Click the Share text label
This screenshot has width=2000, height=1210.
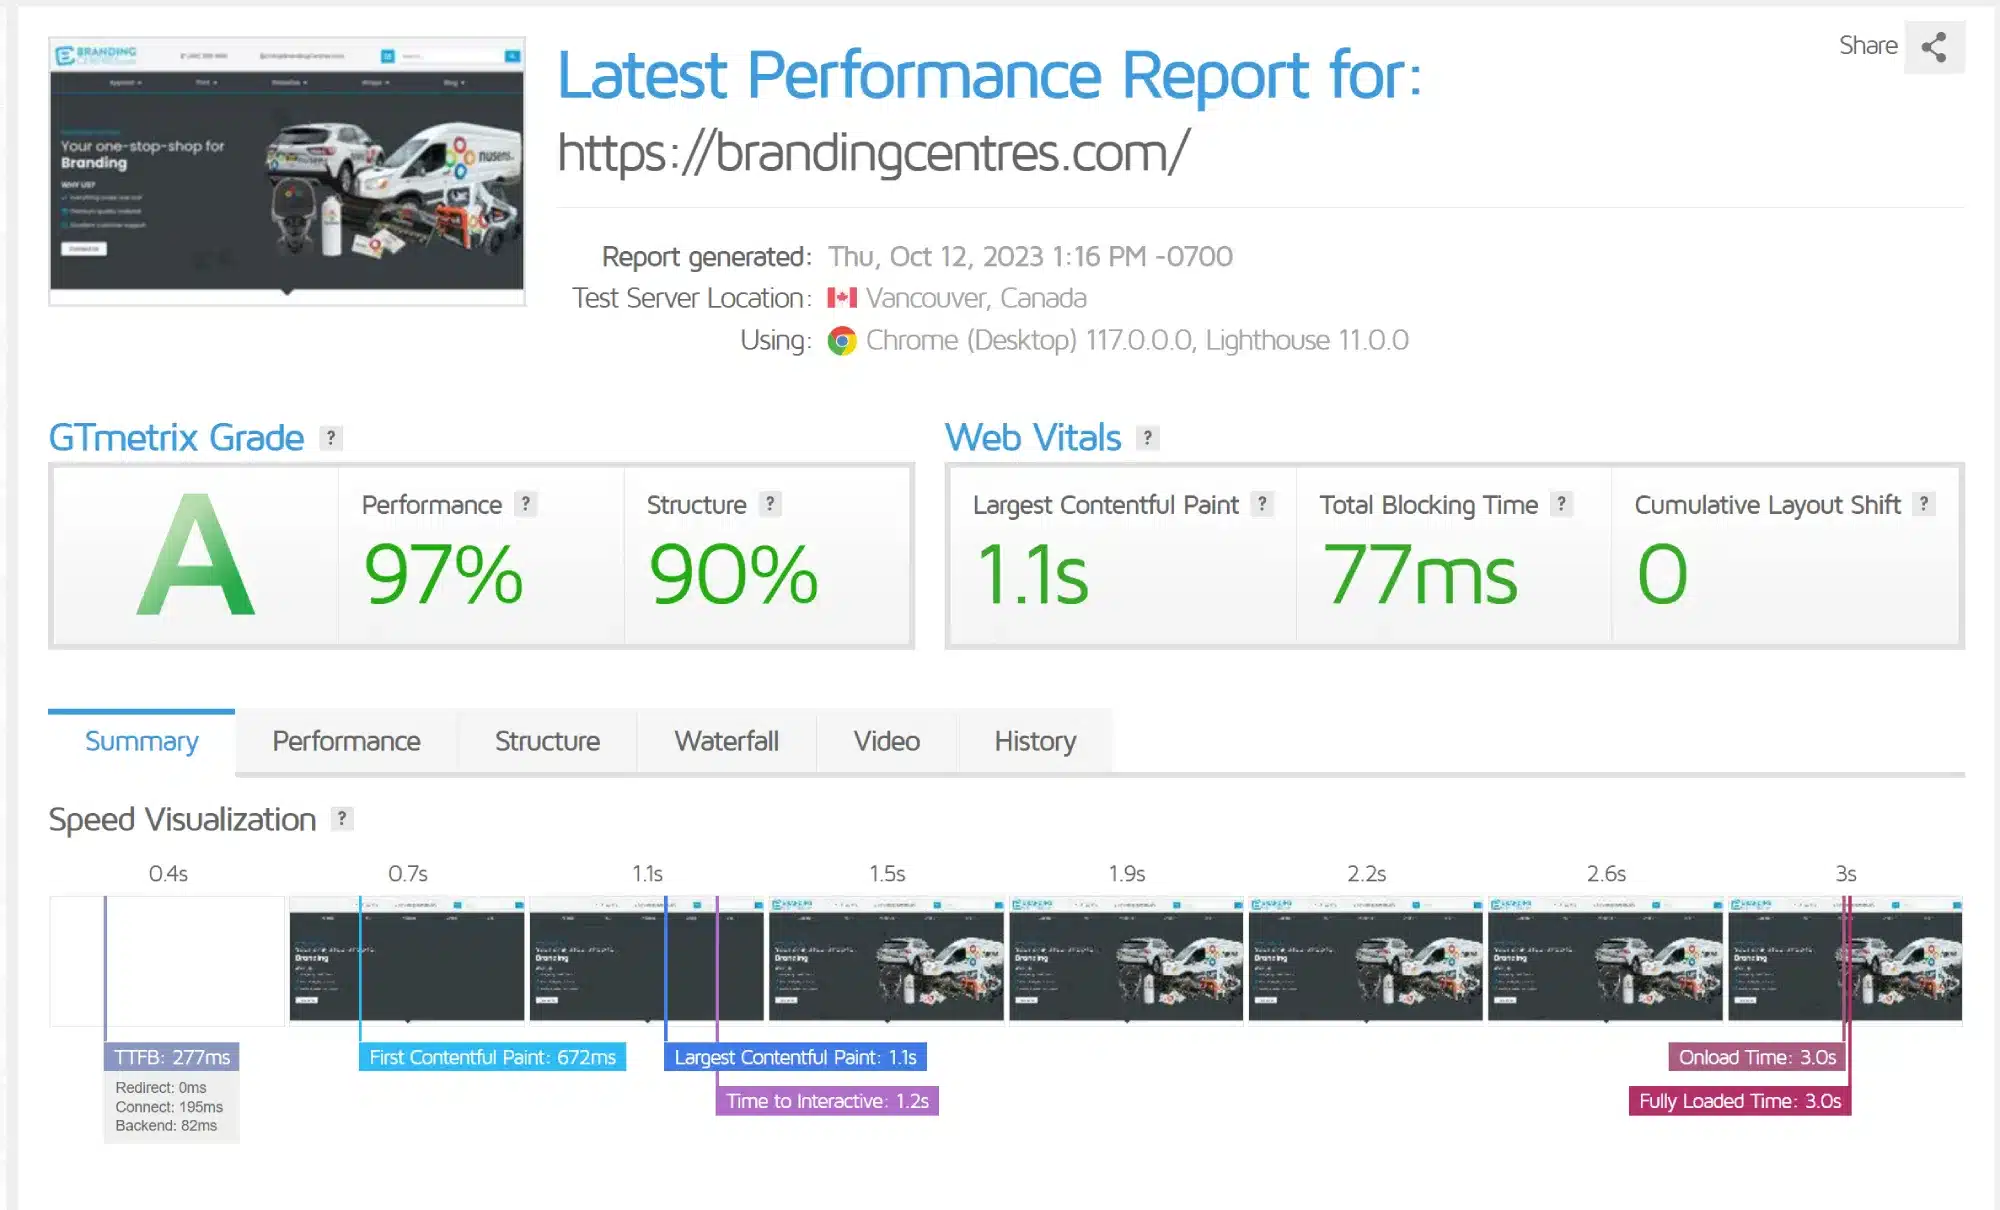(x=1868, y=45)
